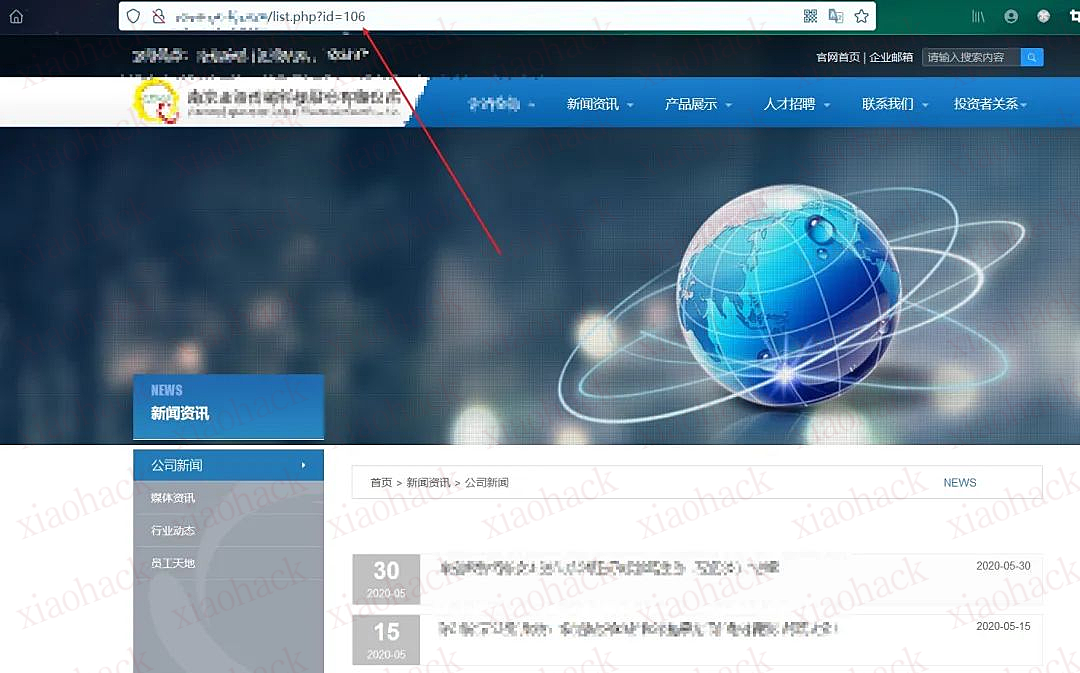Click the 企业邮箱 link

[892, 57]
